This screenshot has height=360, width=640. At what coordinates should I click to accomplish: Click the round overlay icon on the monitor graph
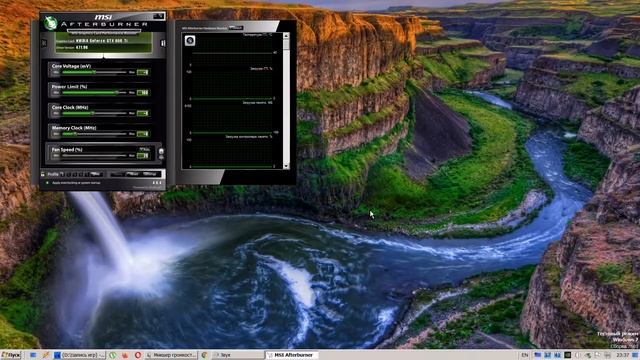[190, 40]
